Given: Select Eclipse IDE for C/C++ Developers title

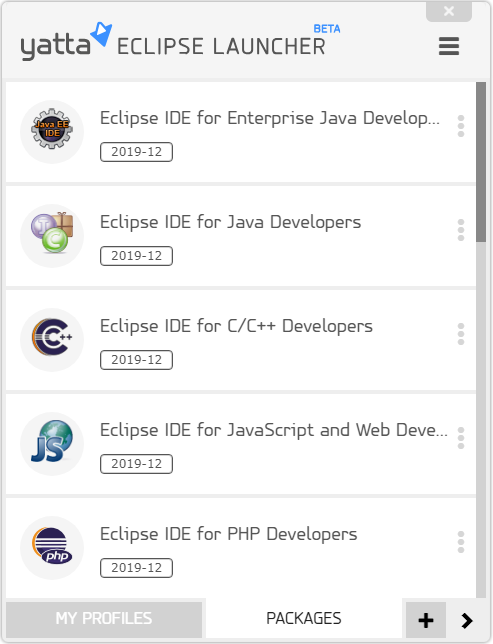Looking at the screenshot, I should (x=236, y=326).
